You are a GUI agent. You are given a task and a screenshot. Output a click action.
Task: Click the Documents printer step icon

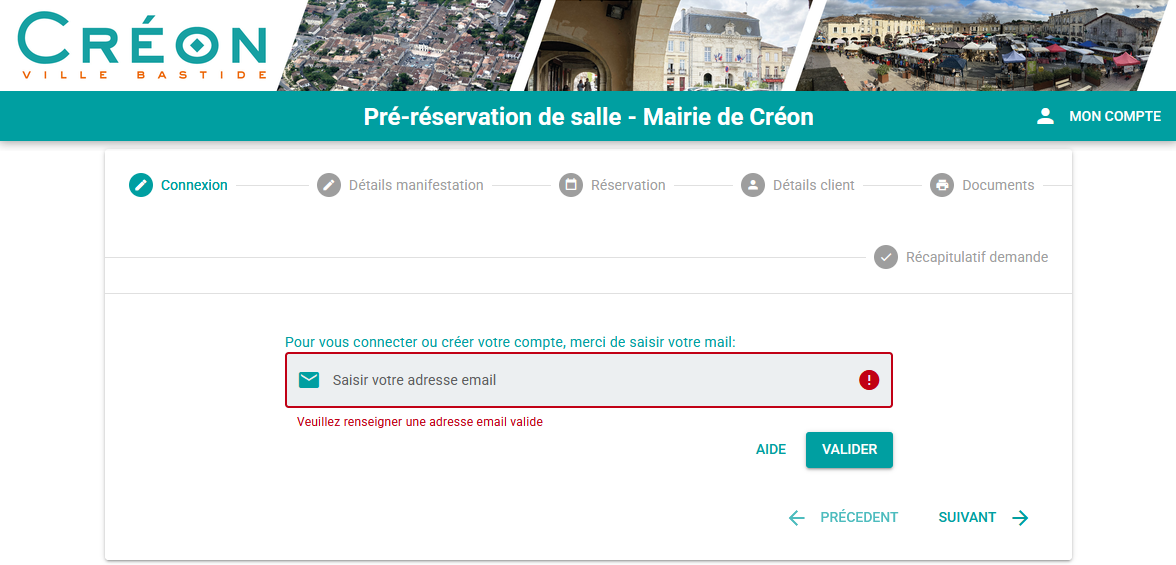click(x=942, y=185)
